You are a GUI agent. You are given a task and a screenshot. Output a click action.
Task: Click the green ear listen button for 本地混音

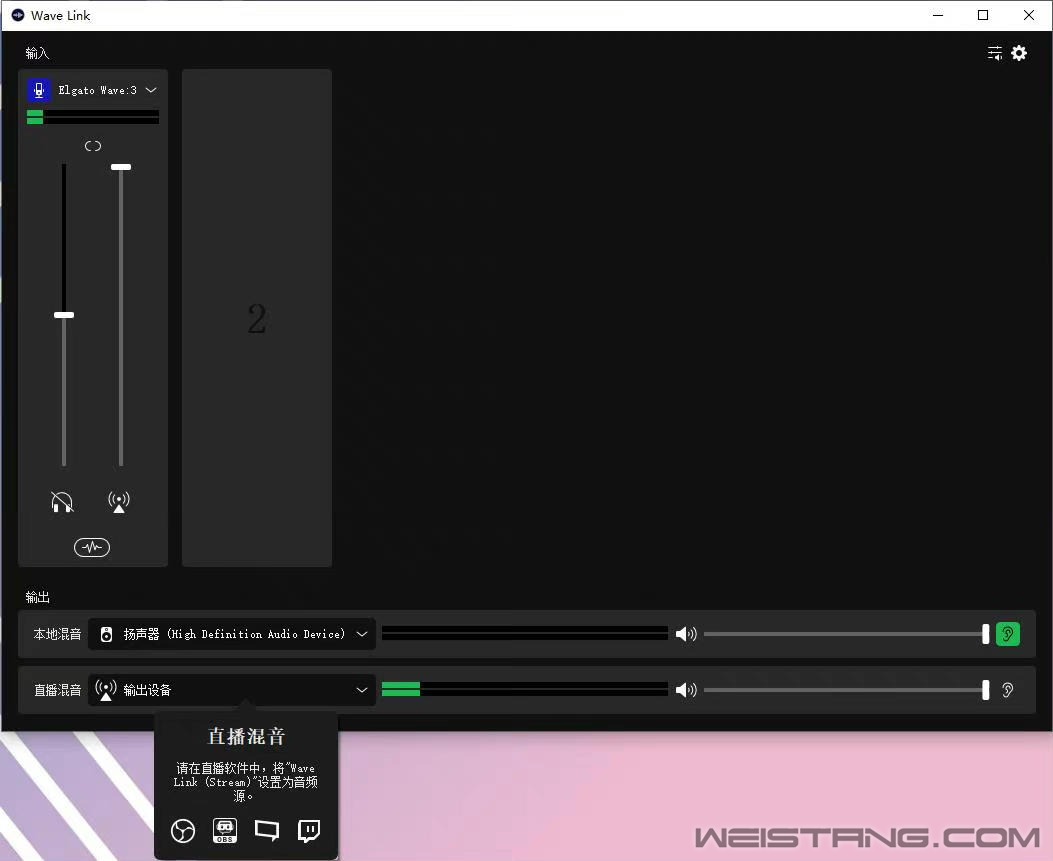point(1007,634)
